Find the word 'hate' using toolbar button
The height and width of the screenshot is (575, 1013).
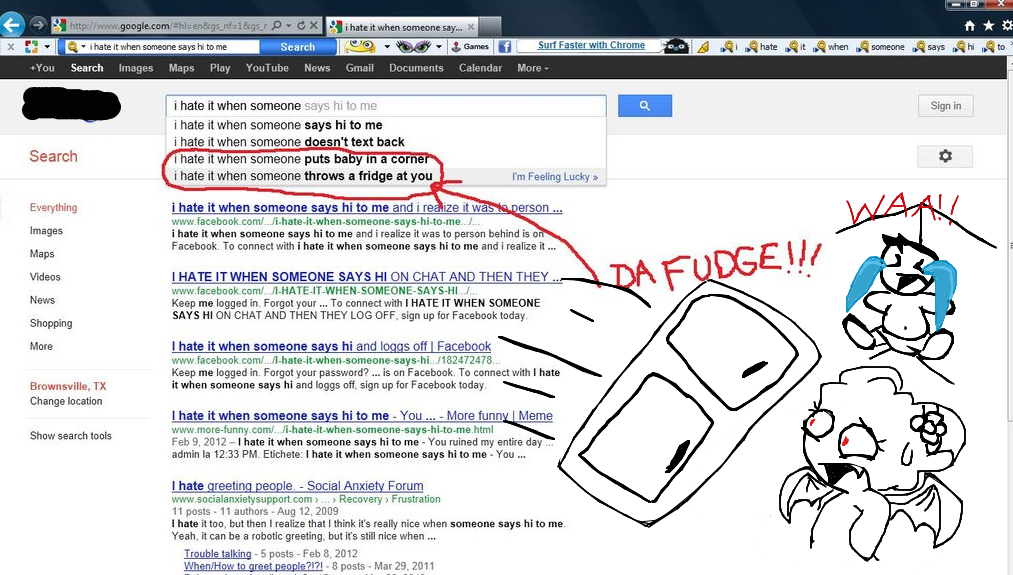(x=763, y=47)
